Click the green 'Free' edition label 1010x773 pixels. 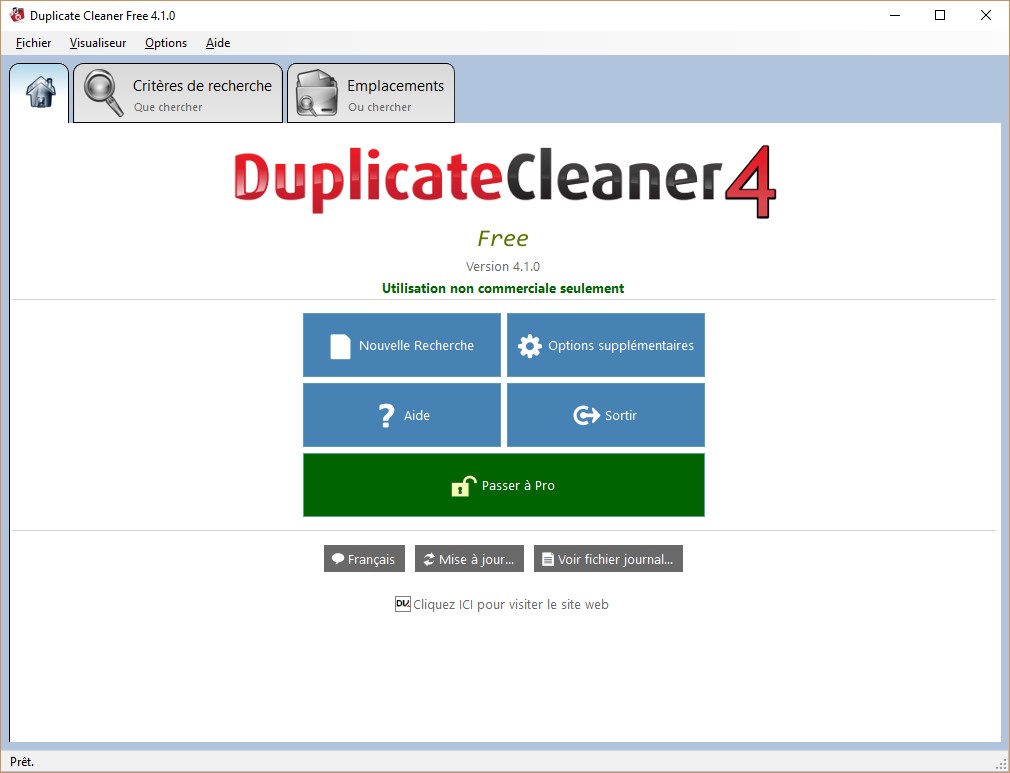click(503, 239)
